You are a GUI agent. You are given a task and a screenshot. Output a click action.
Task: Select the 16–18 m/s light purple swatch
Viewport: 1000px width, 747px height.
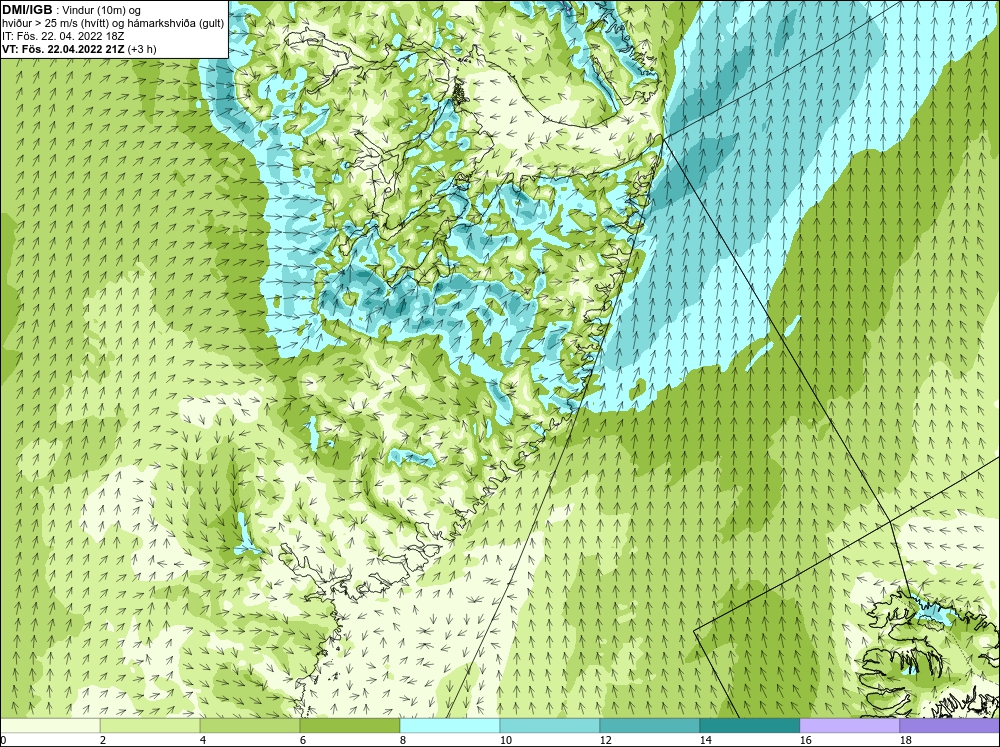(849, 725)
